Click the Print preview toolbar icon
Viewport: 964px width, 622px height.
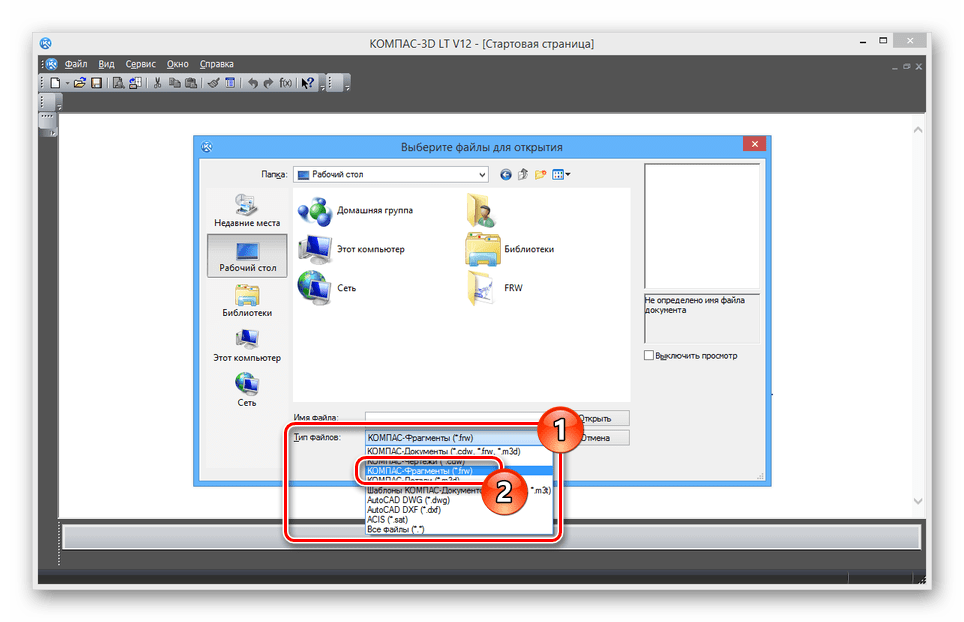pos(119,83)
